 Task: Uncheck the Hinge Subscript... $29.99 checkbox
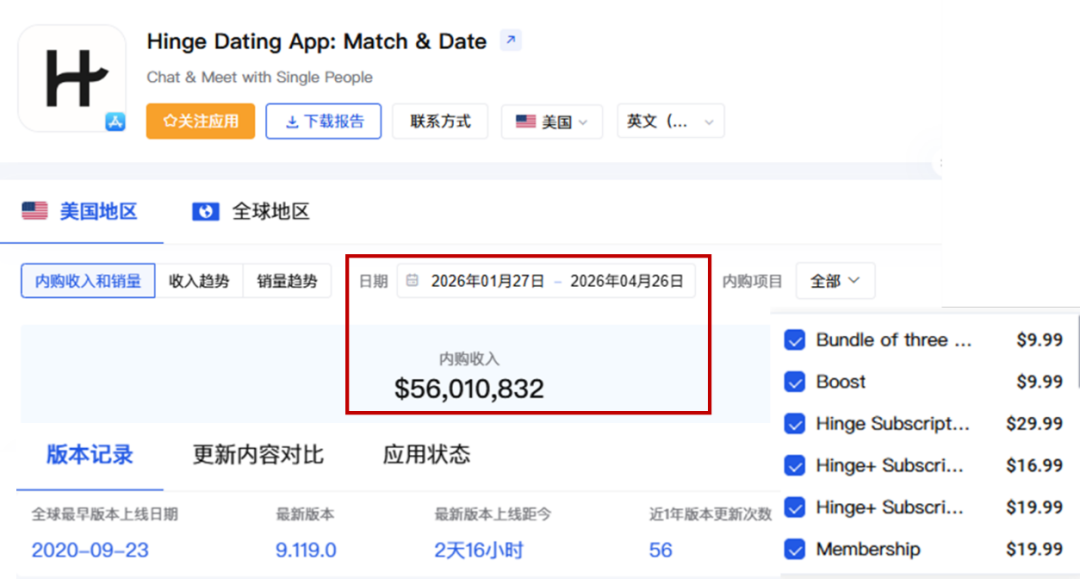pyautogui.click(x=794, y=423)
